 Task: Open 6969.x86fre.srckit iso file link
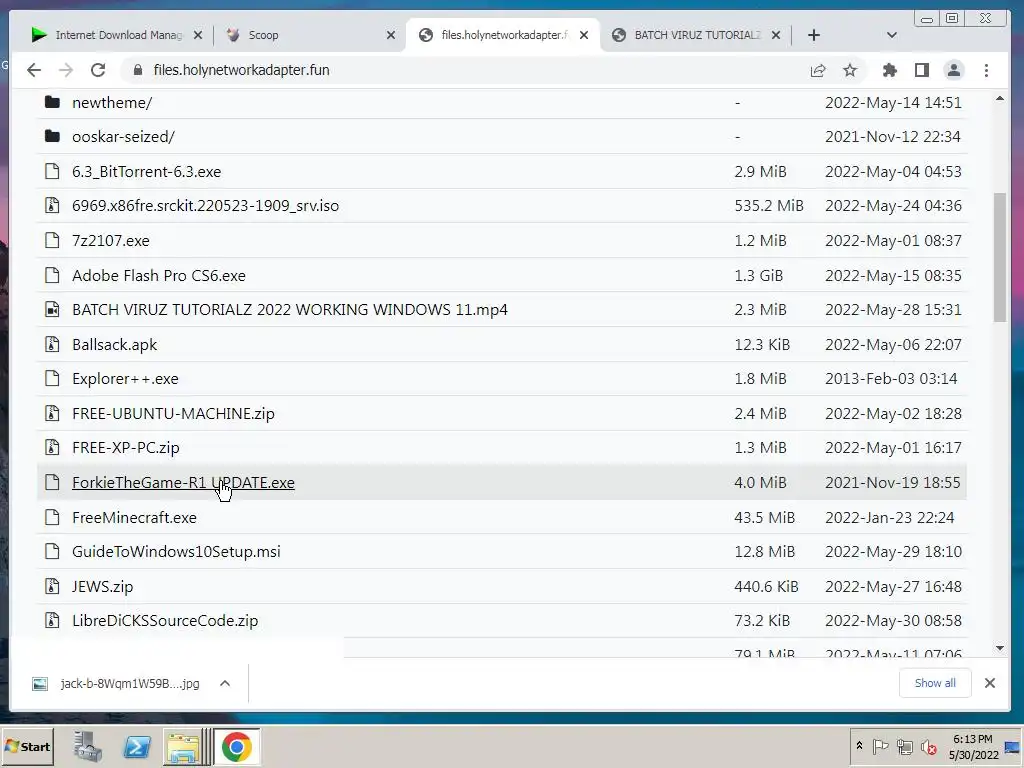point(205,206)
